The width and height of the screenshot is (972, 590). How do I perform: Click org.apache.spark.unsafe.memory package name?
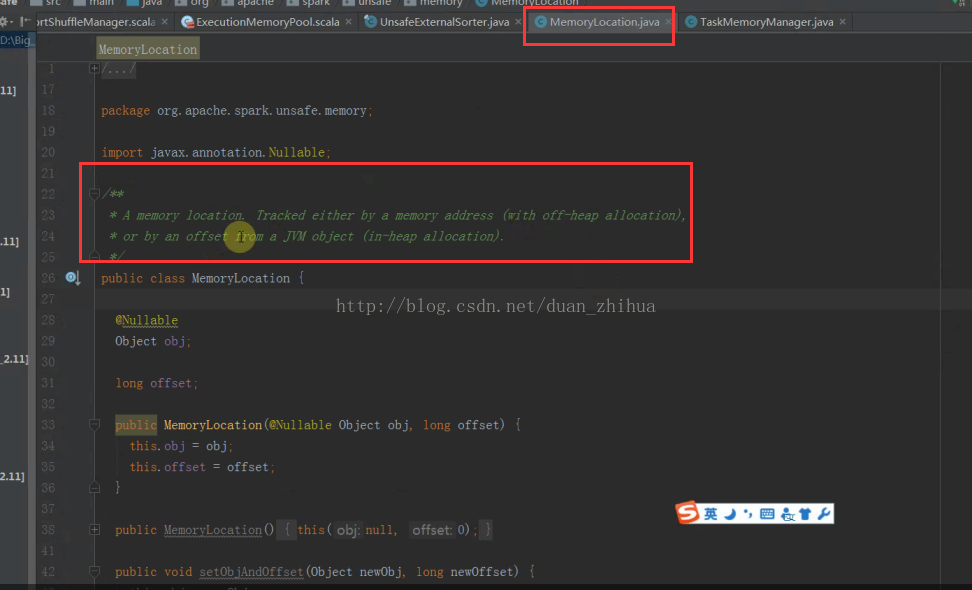pyautogui.click(x=262, y=110)
